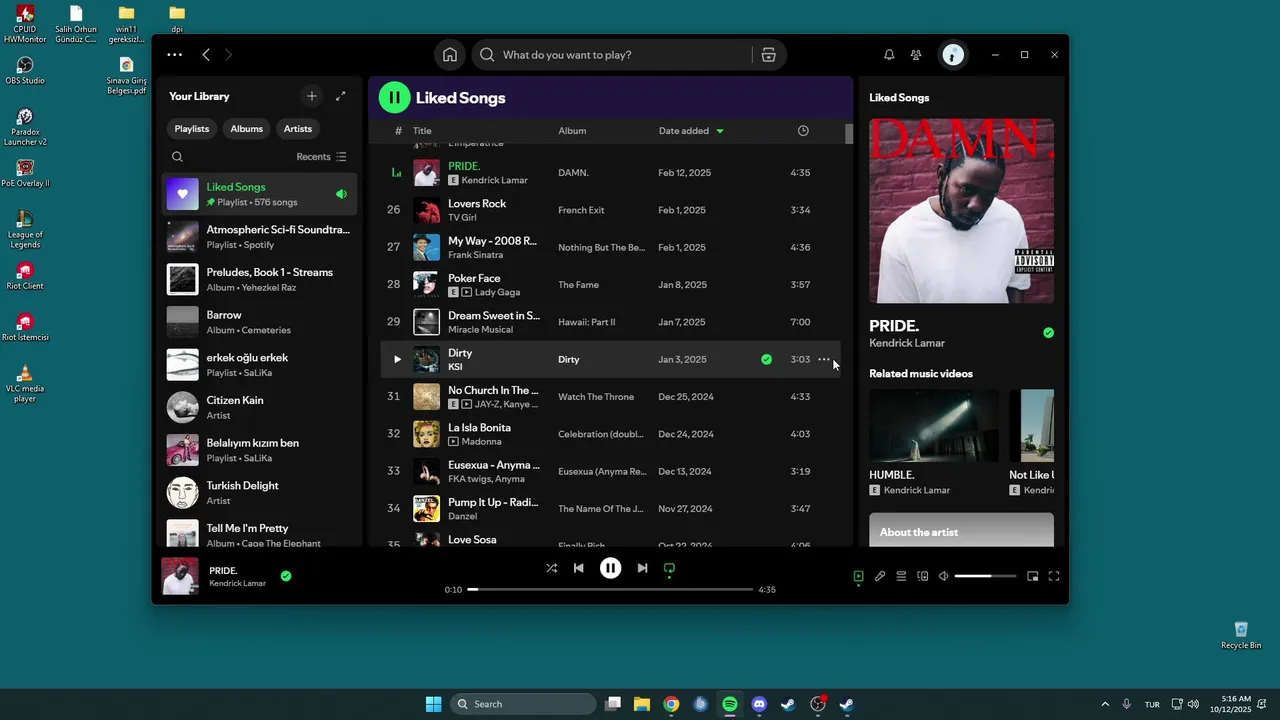
Task: Go back with the left arrow
Action: [206, 55]
